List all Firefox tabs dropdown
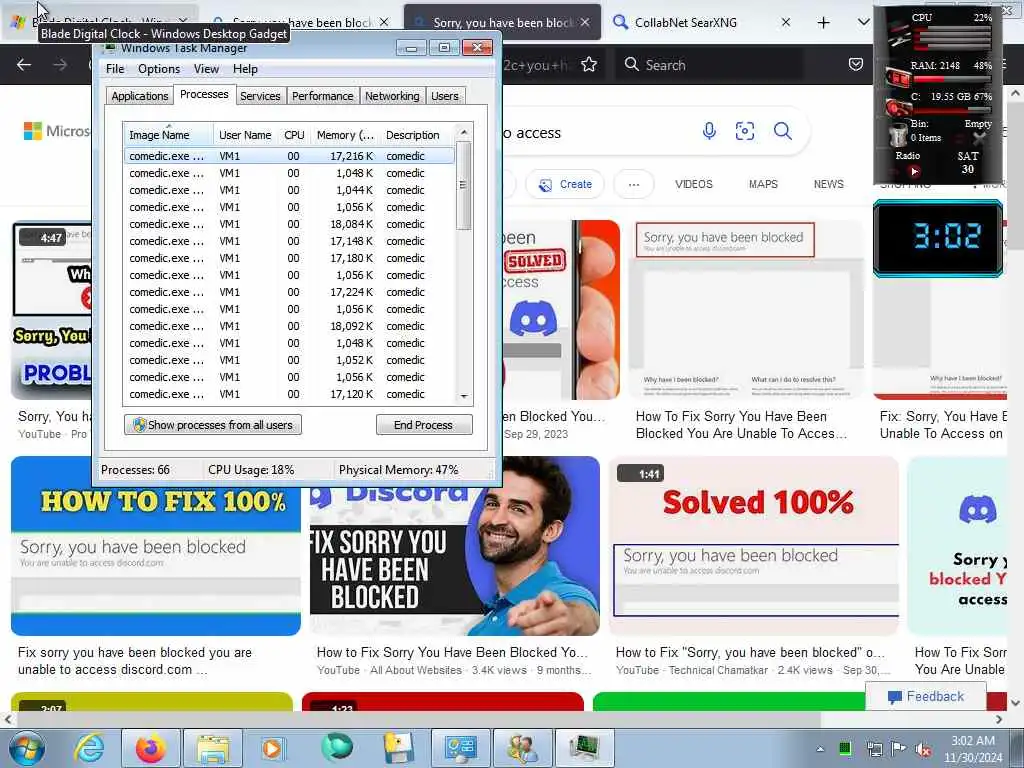 (x=863, y=22)
